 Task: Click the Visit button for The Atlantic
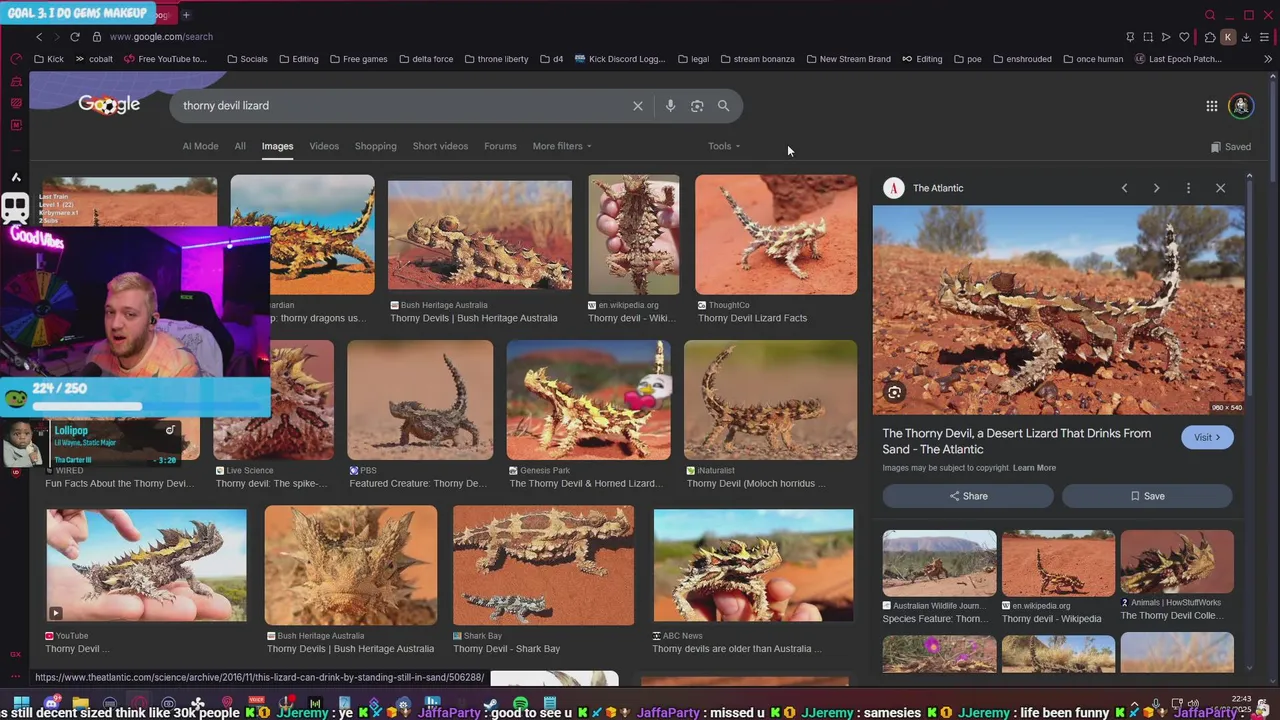tap(1207, 437)
